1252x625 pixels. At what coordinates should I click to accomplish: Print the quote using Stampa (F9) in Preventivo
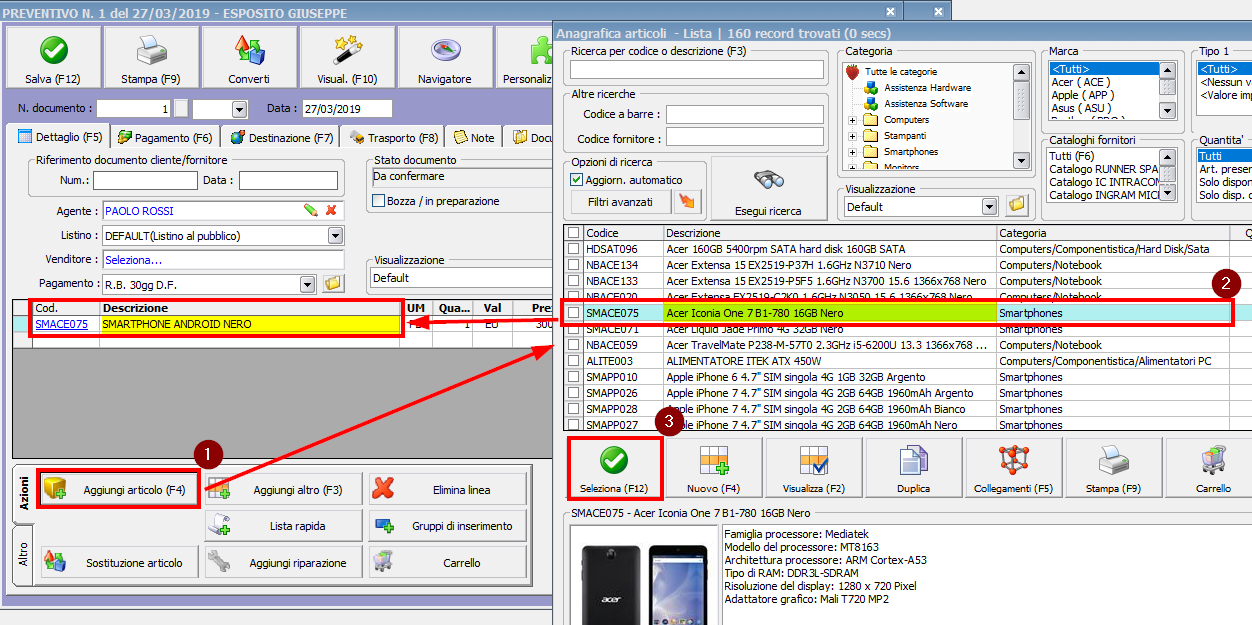[x=151, y=58]
